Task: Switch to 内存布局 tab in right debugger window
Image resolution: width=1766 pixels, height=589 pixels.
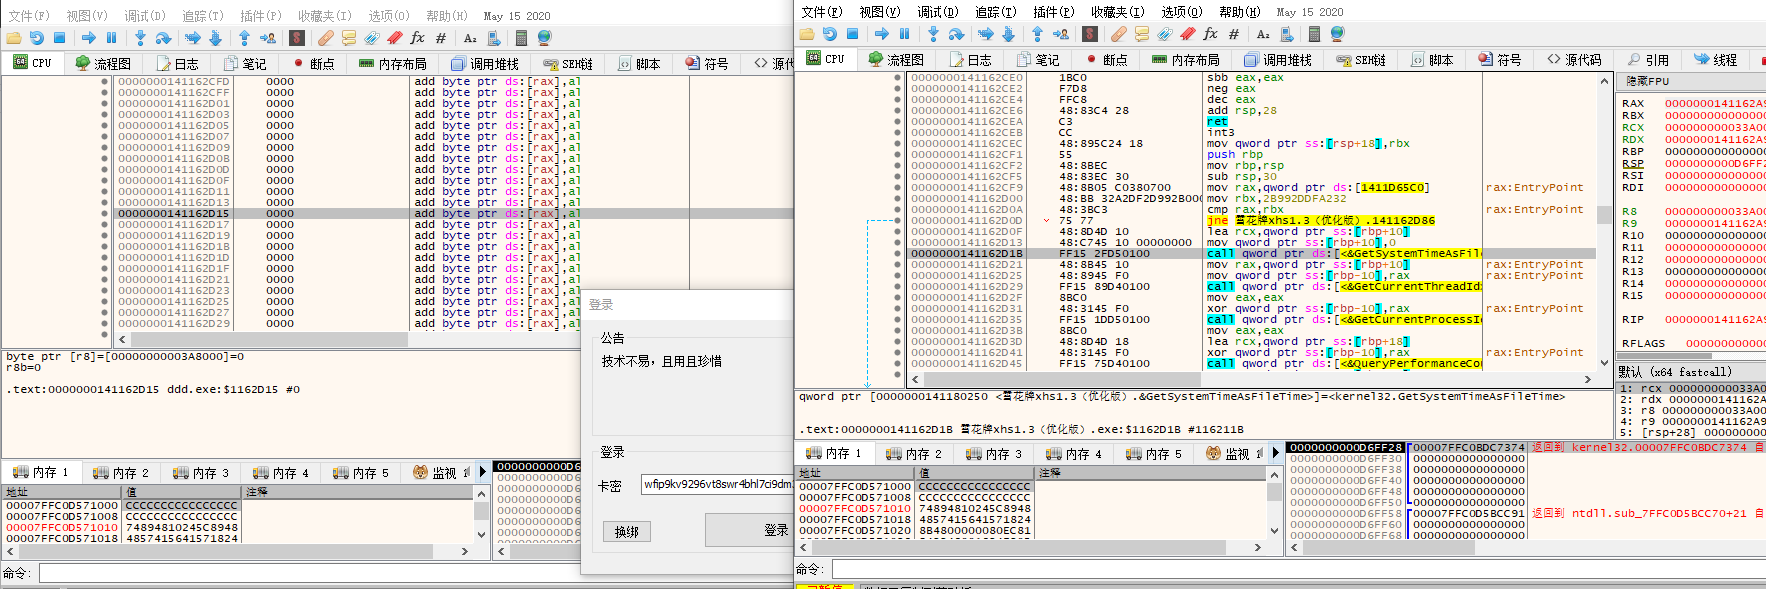Action: pos(1186,60)
